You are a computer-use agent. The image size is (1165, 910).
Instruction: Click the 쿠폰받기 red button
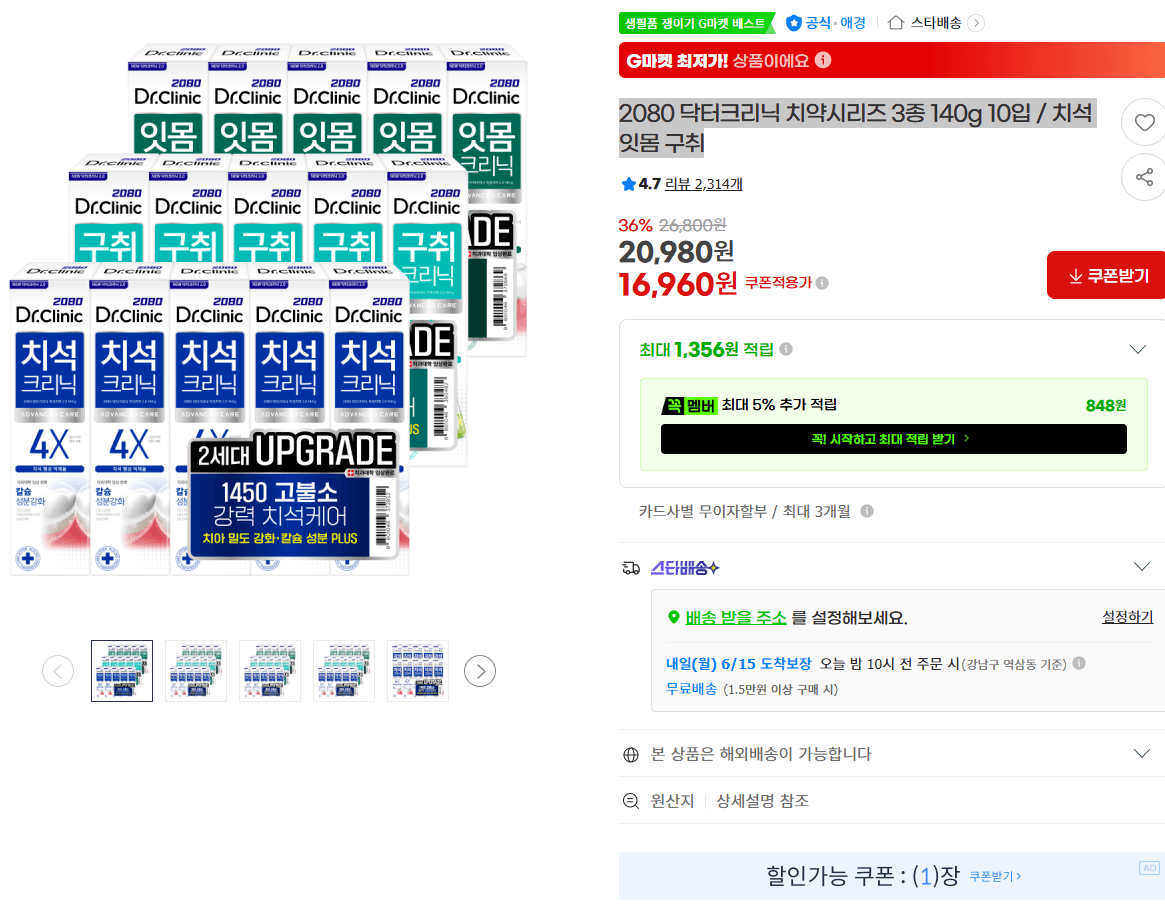[1107, 276]
